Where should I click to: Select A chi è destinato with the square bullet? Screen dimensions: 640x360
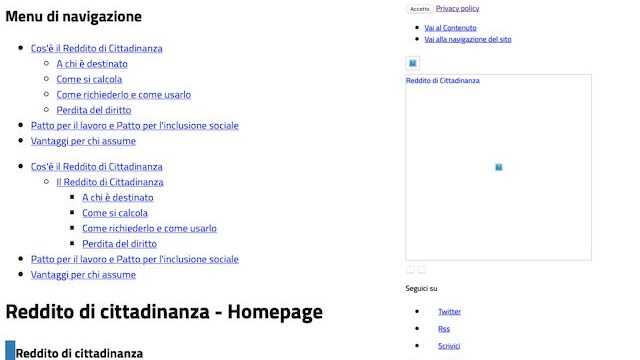[x=118, y=198]
